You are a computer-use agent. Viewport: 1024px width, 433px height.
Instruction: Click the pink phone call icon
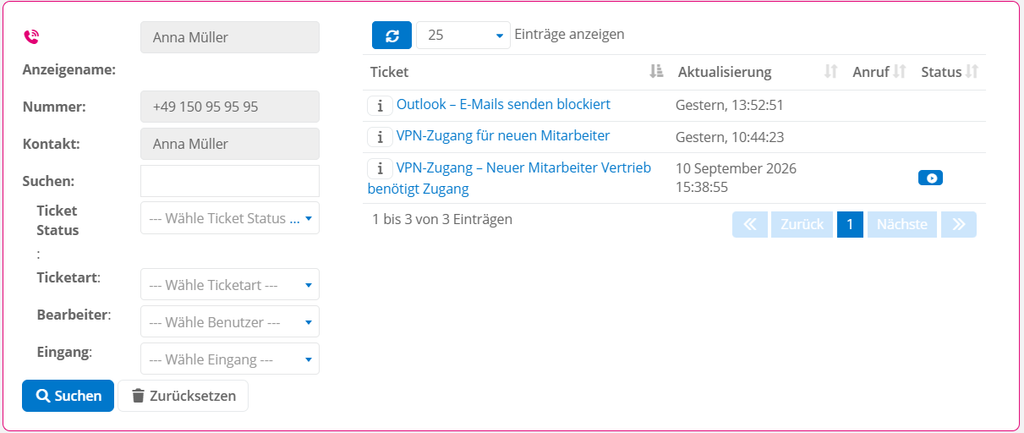click(x=31, y=37)
